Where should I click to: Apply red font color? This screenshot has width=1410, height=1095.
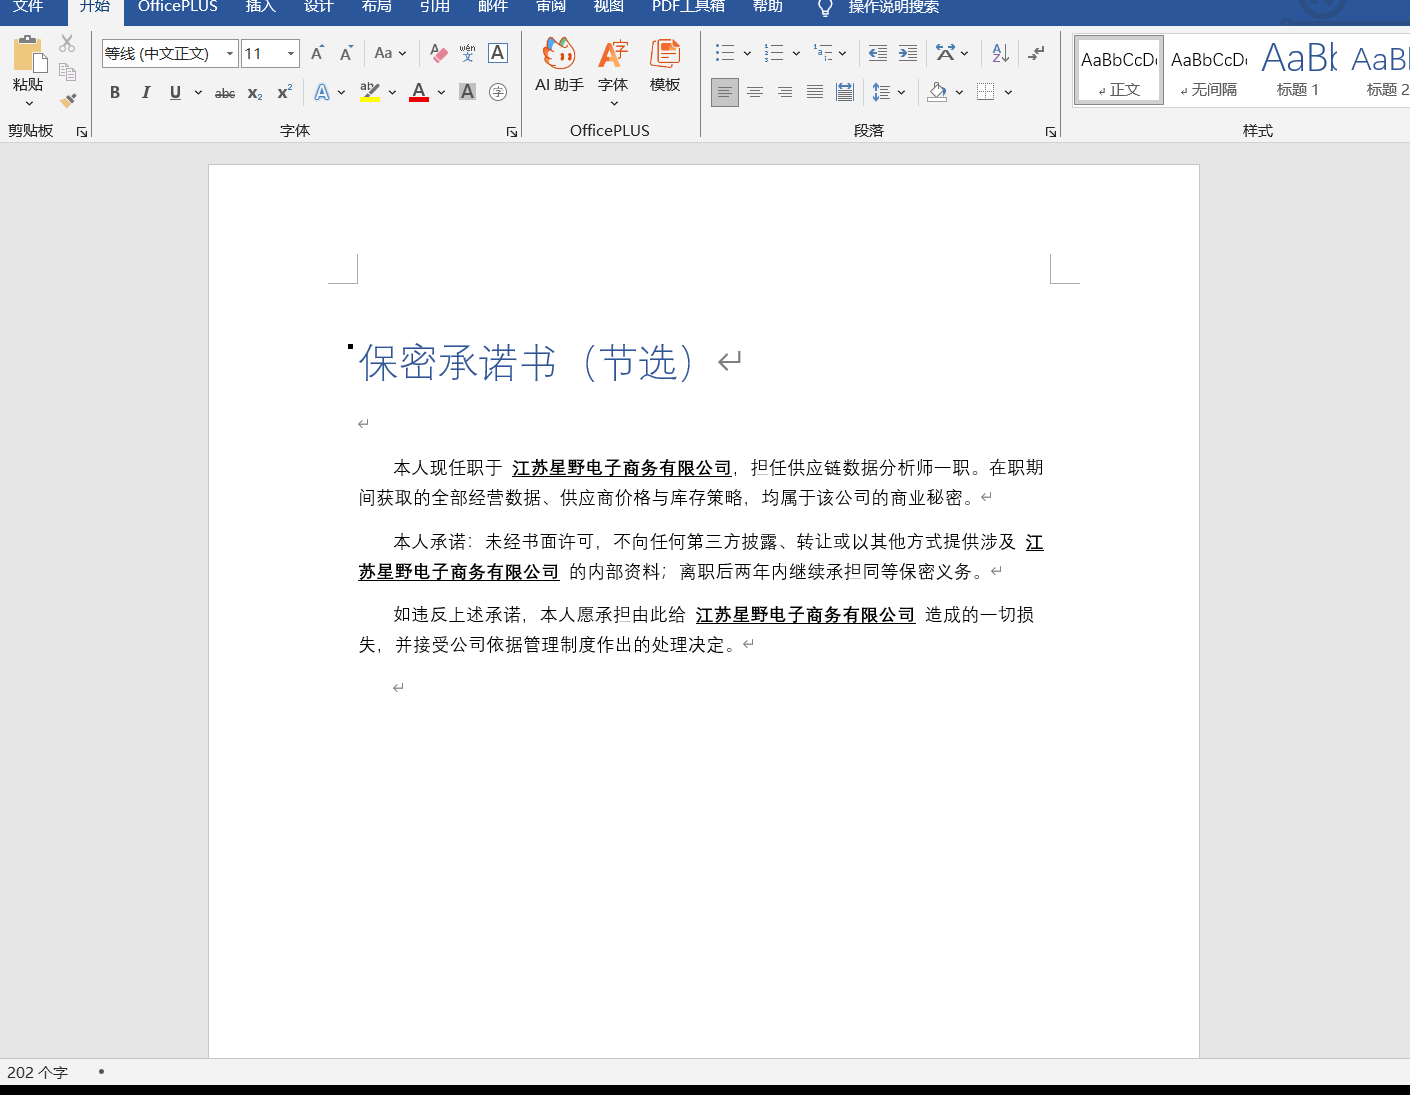pyautogui.click(x=419, y=92)
